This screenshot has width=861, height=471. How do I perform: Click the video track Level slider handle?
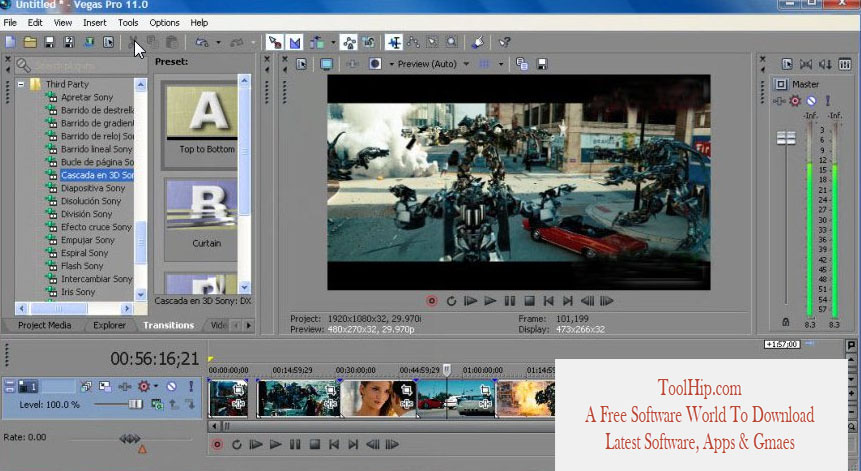135,404
